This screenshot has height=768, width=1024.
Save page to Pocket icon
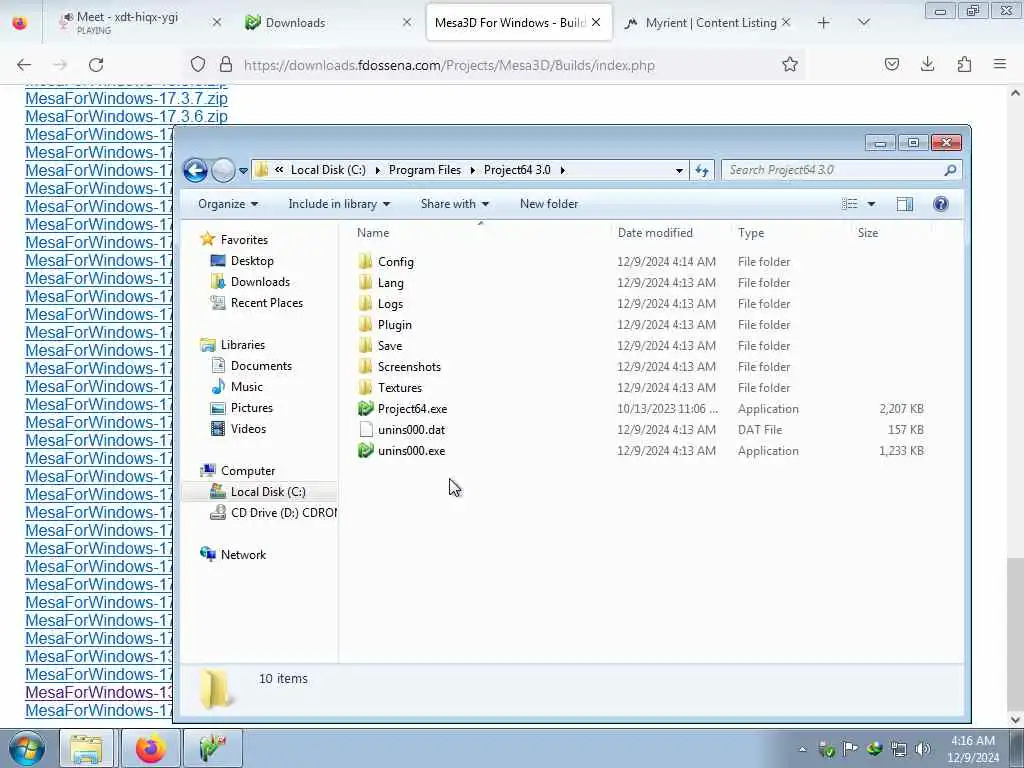coord(891,64)
